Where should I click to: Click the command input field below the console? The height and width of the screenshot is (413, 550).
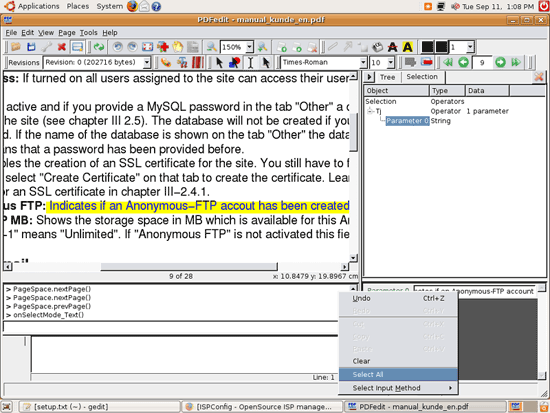pos(171,327)
